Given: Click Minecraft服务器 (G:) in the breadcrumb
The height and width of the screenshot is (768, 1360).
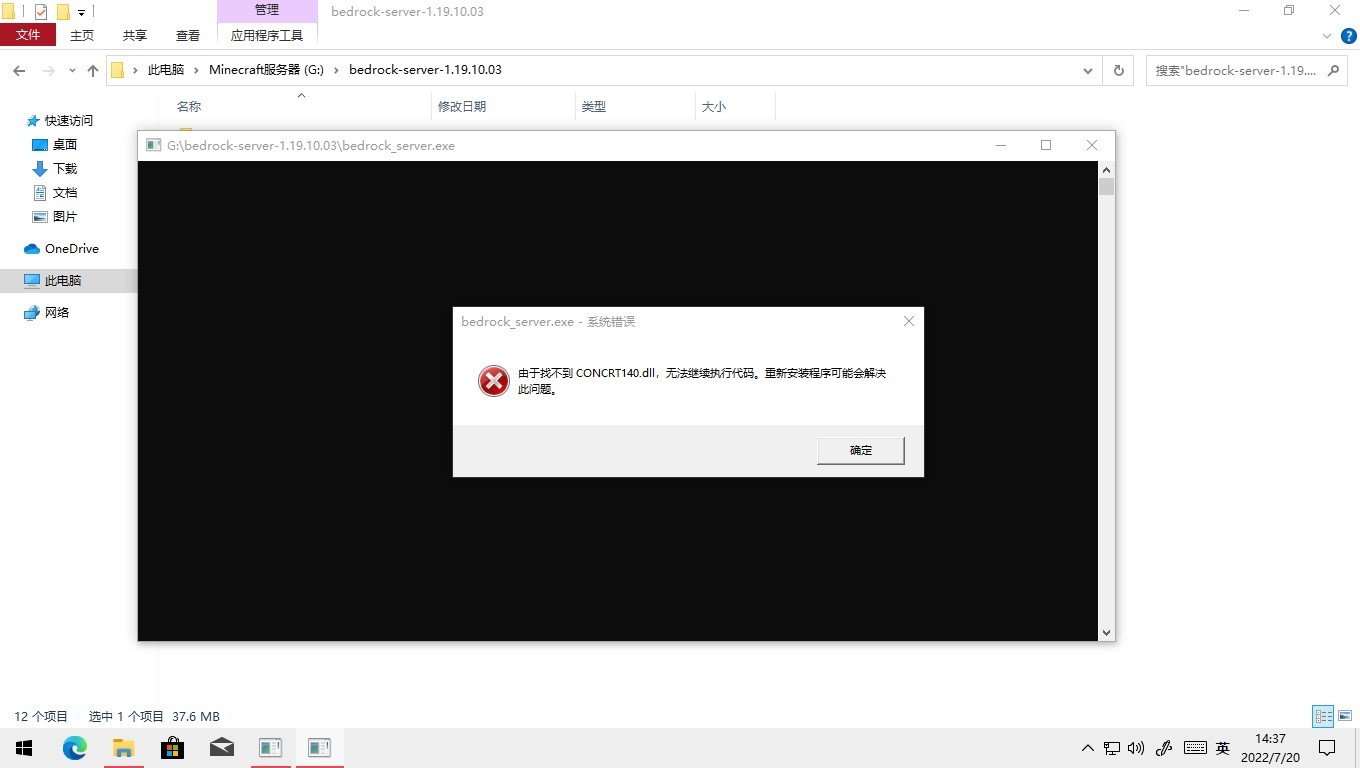Looking at the screenshot, I should 267,71.
